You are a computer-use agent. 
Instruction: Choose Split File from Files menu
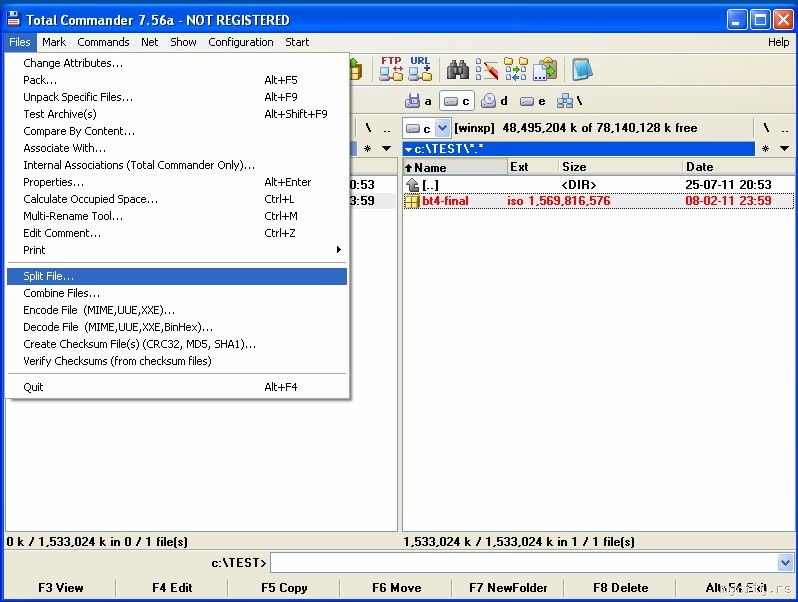coord(48,276)
